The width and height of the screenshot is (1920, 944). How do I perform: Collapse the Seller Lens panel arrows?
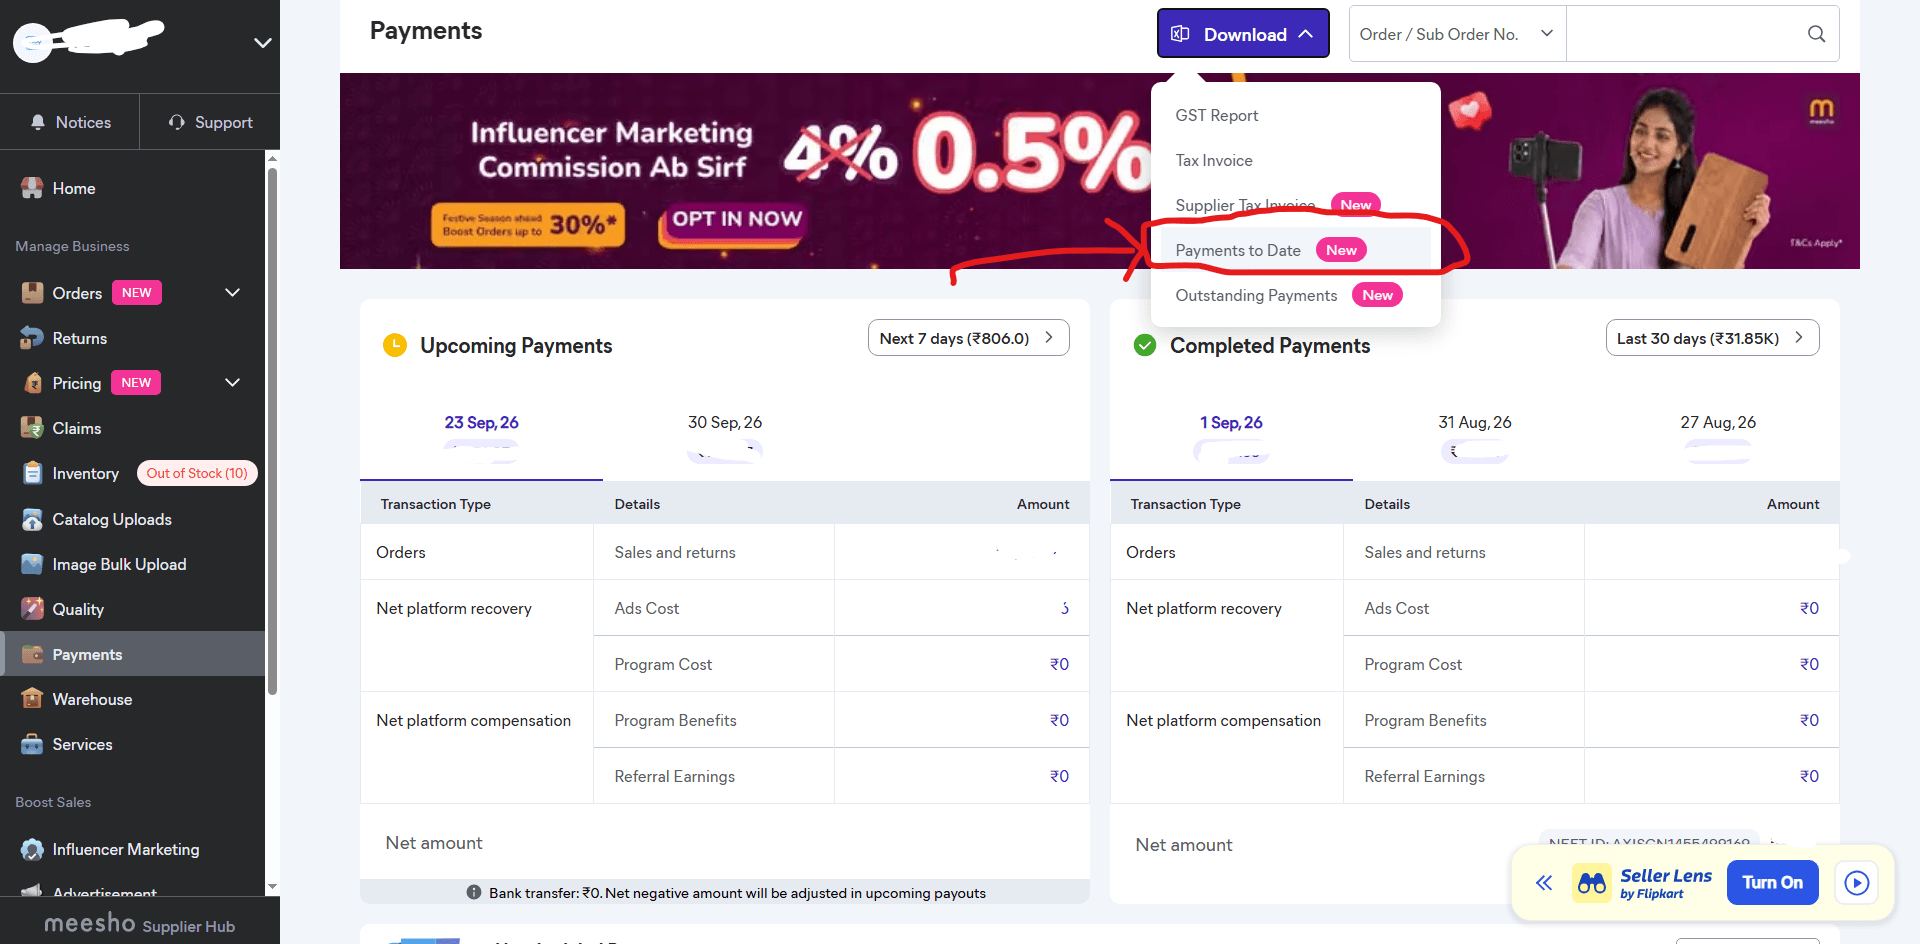1544,883
